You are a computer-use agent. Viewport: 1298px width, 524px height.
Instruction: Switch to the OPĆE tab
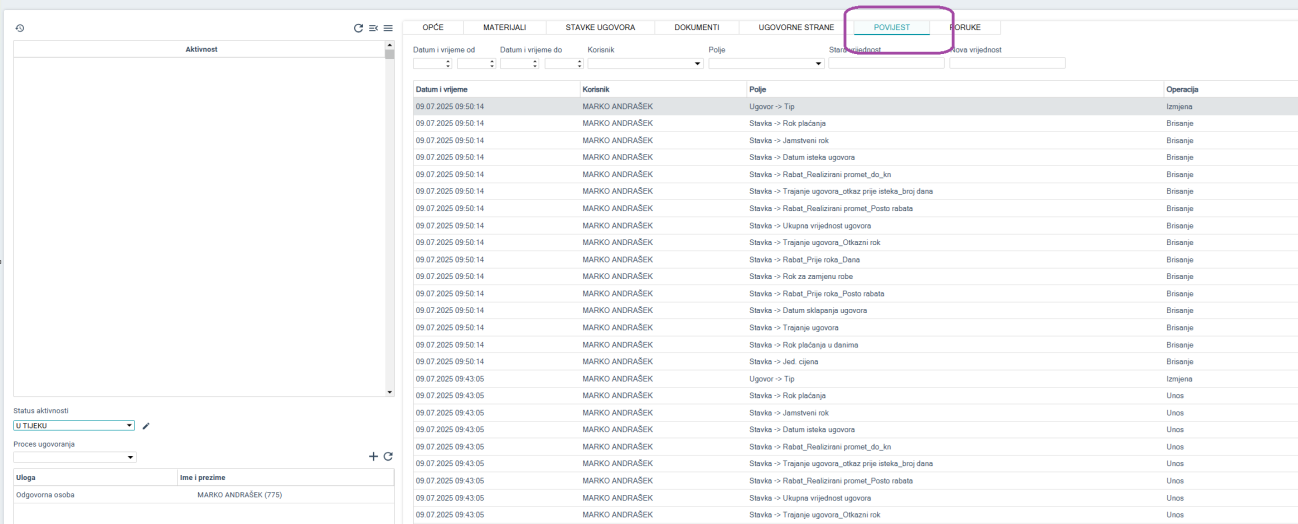pos(433,27)
